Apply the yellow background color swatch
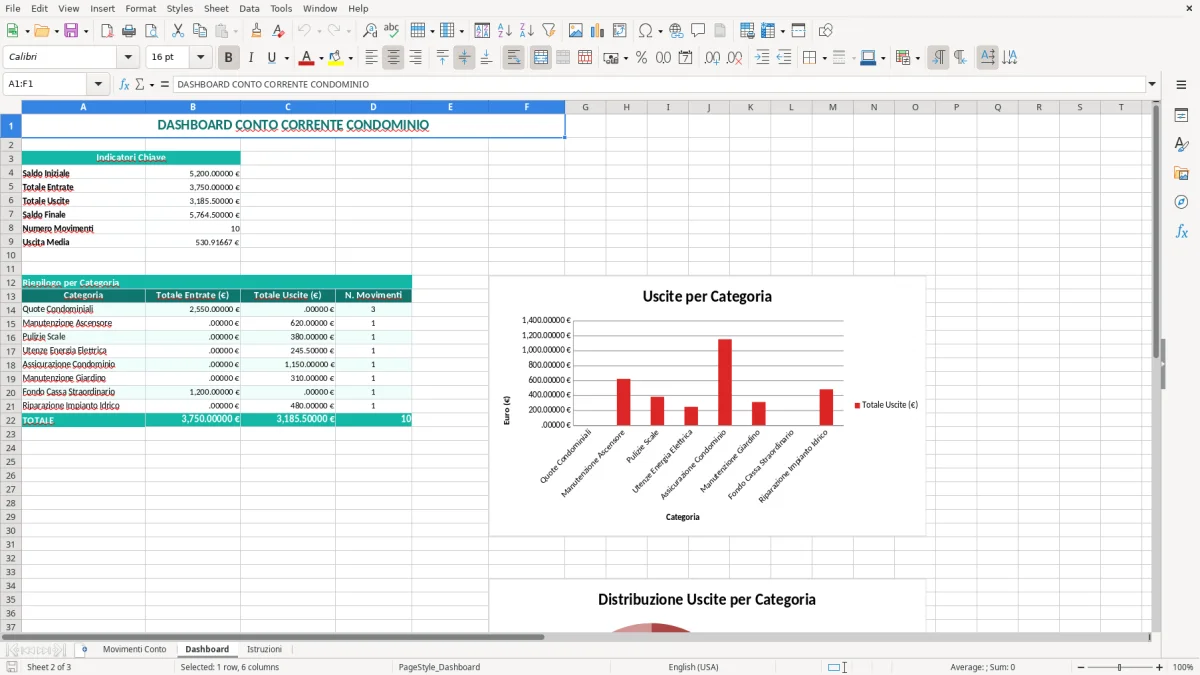The height and width of the screenshot is (675, 1200). (x=336, y=58)
